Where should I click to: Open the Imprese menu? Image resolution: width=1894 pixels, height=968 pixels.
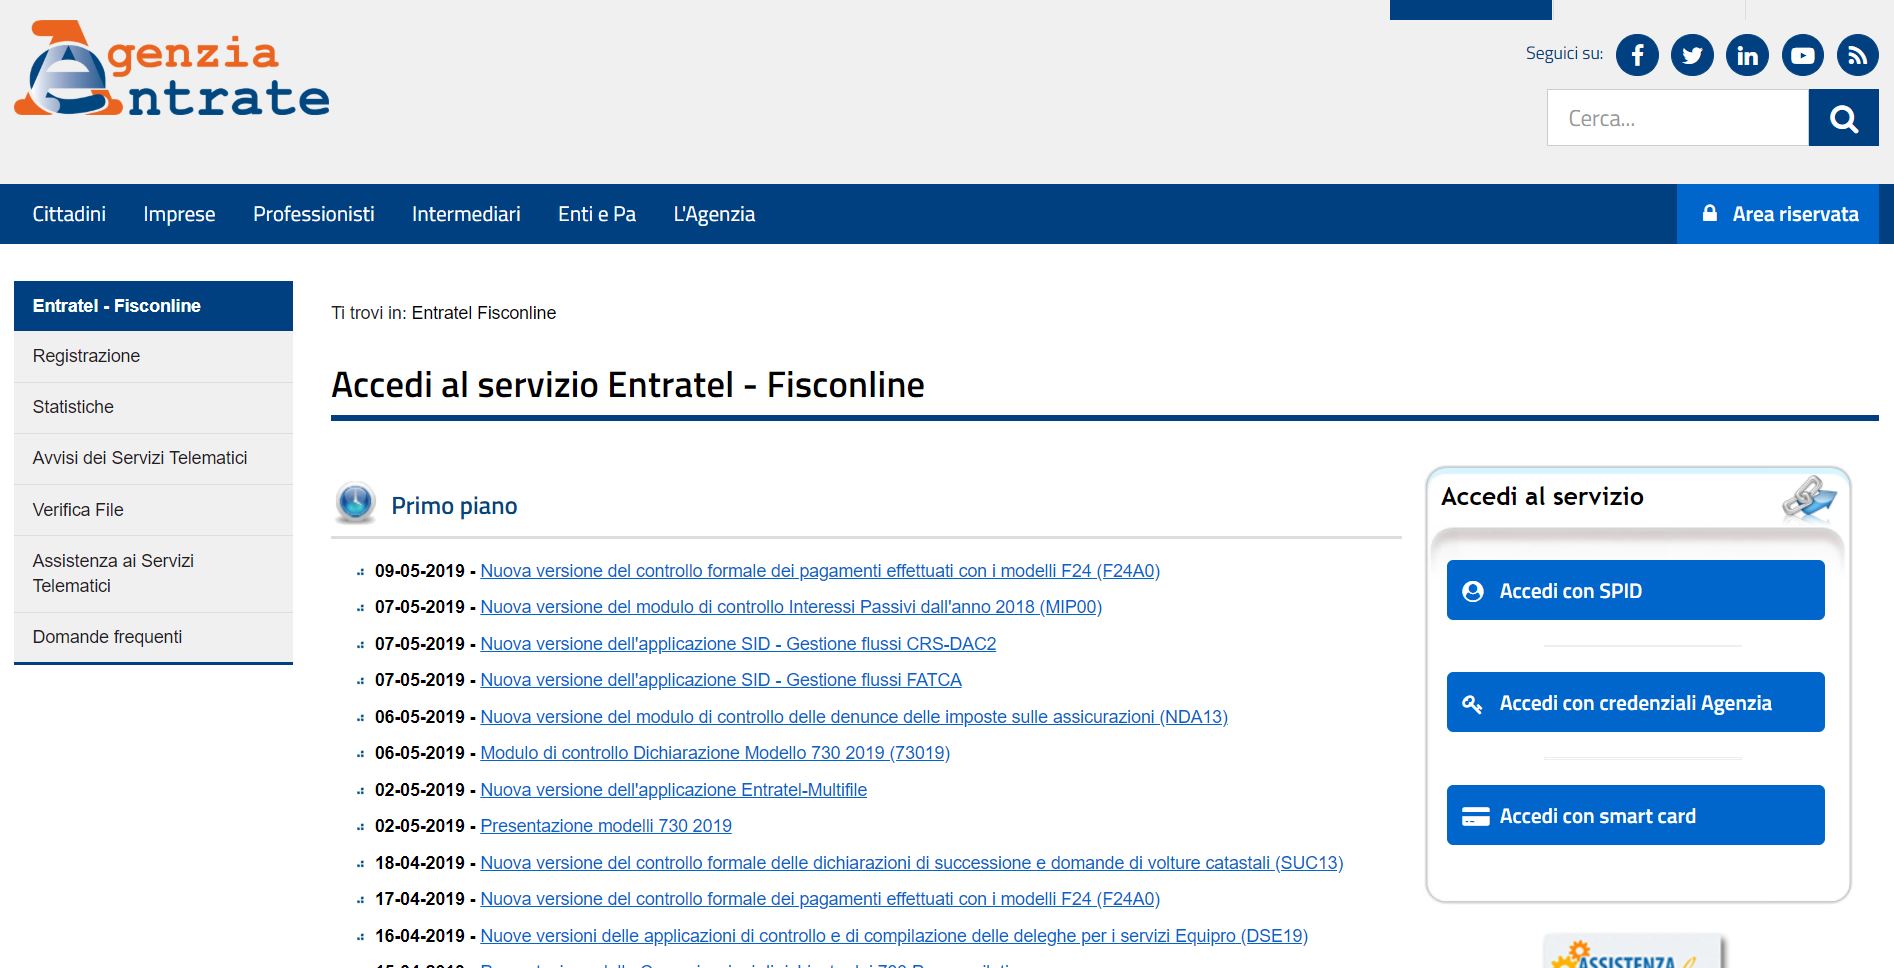[x=179, y=214]
